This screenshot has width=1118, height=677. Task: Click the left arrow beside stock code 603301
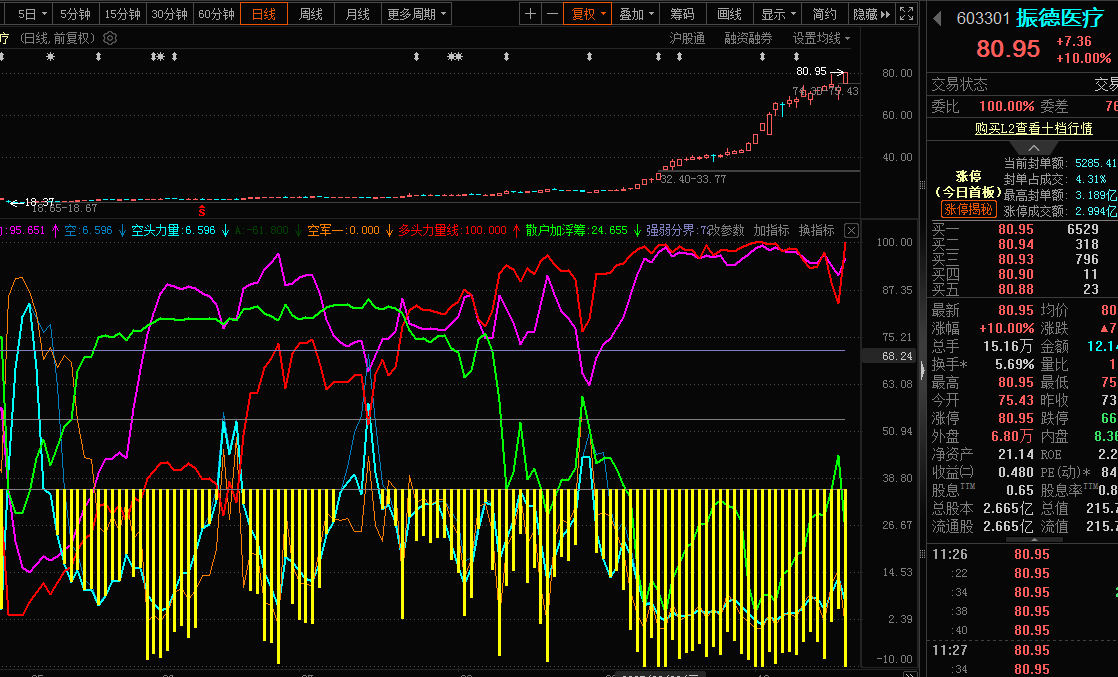[x=938, y=18]
